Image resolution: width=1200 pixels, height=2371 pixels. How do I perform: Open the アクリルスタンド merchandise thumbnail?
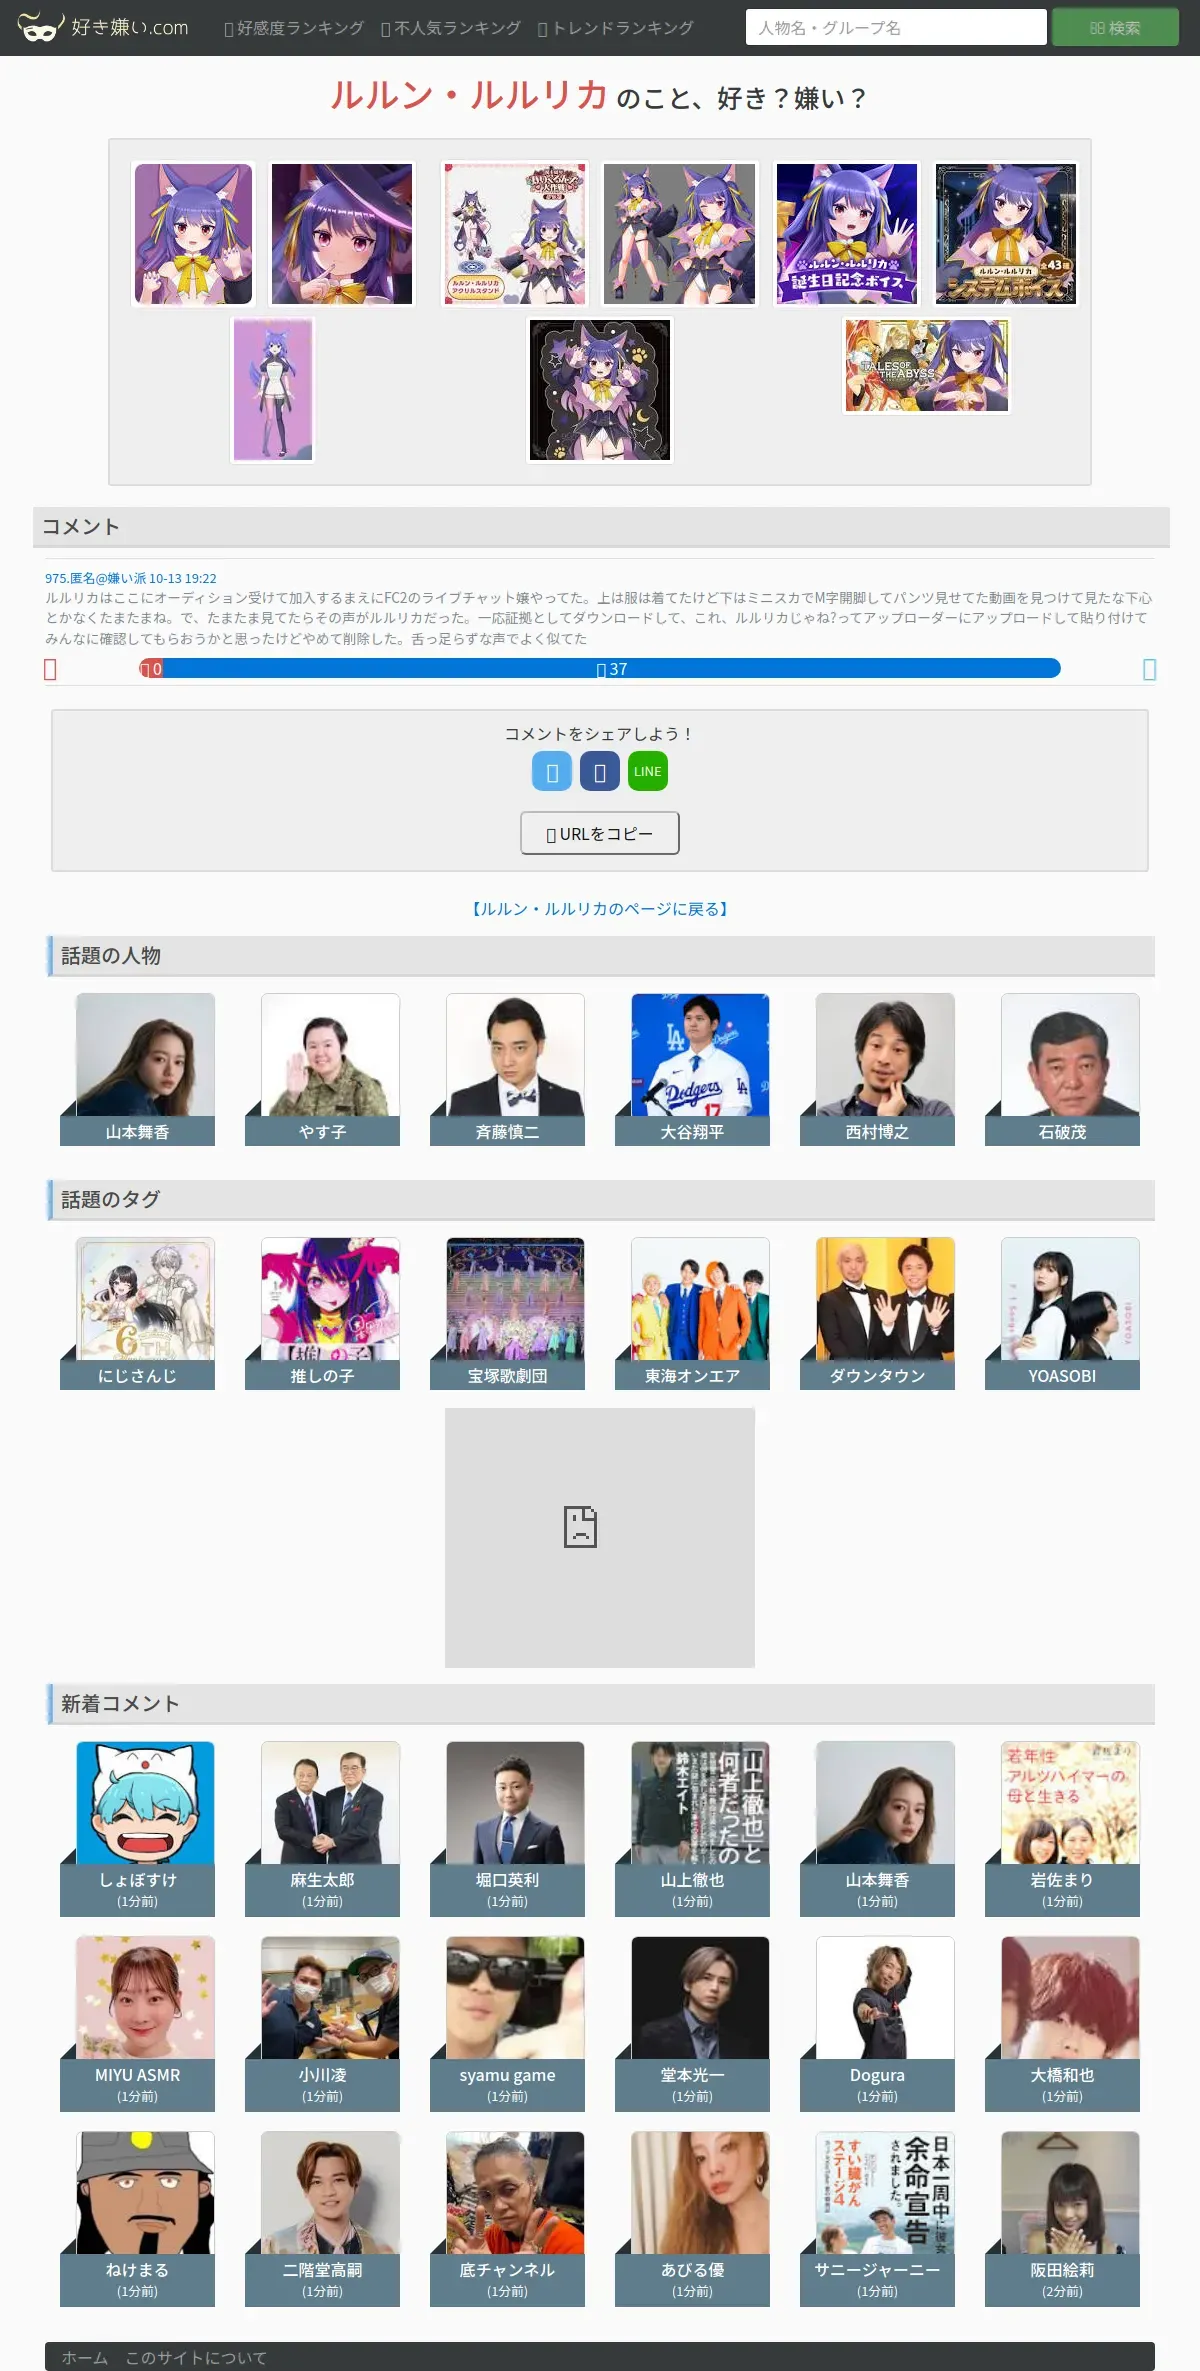515,233
